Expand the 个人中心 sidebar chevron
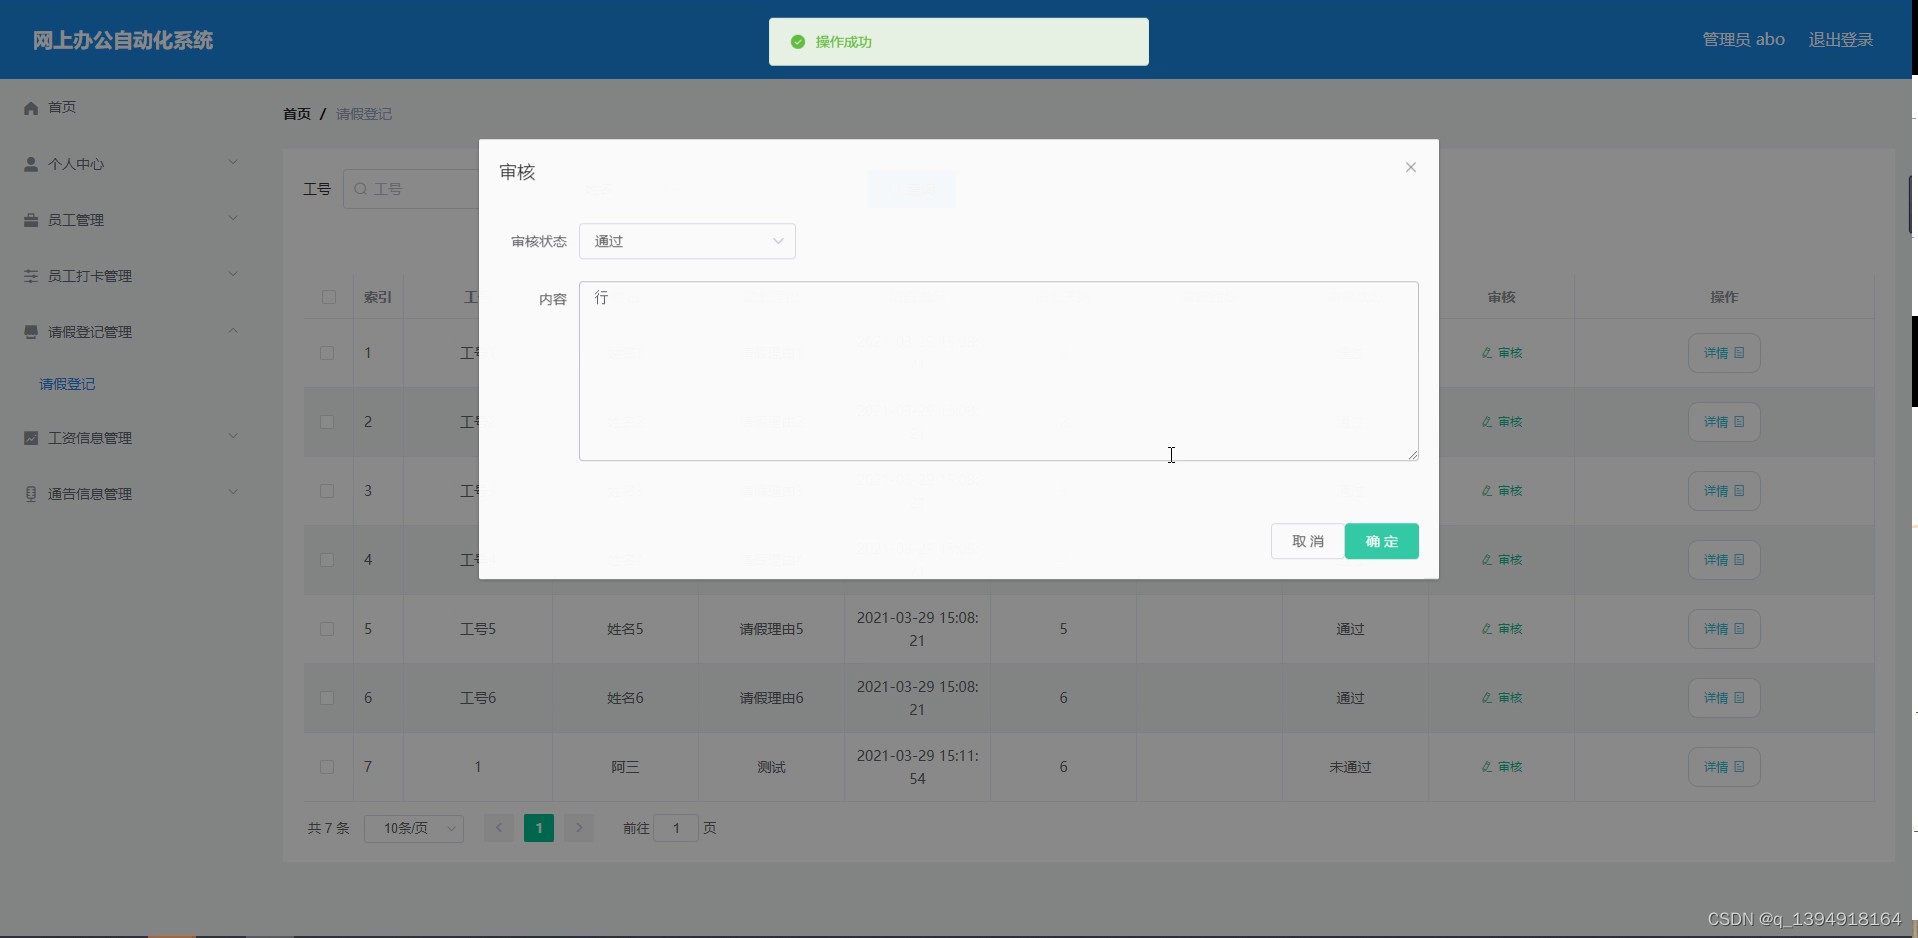 [x=233, y=162]
